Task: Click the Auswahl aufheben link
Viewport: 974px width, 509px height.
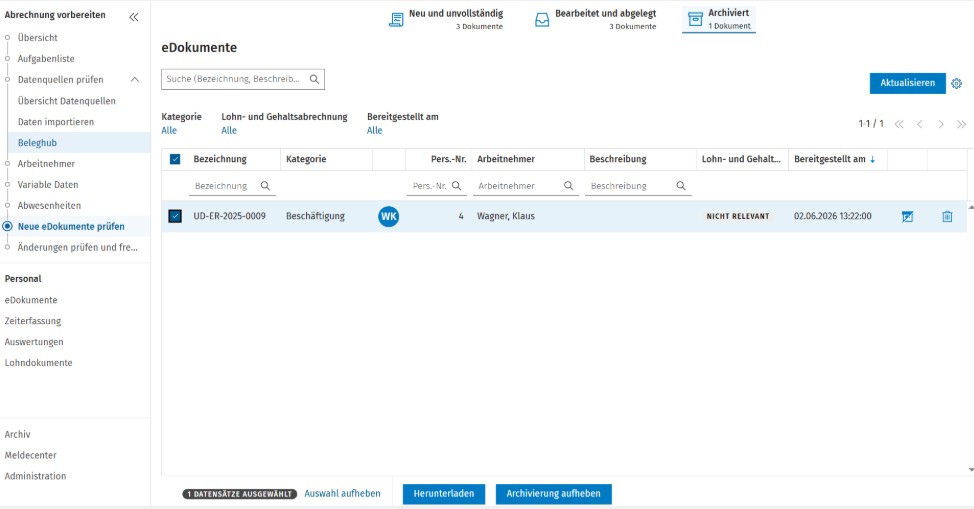Action: coord(342,493)
